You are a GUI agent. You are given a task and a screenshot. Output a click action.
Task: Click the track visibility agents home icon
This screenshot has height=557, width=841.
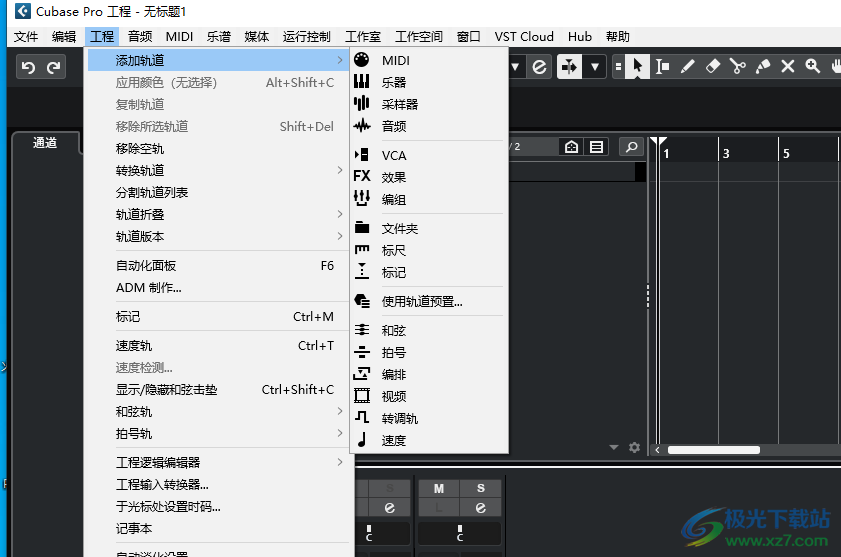point(571,146)
